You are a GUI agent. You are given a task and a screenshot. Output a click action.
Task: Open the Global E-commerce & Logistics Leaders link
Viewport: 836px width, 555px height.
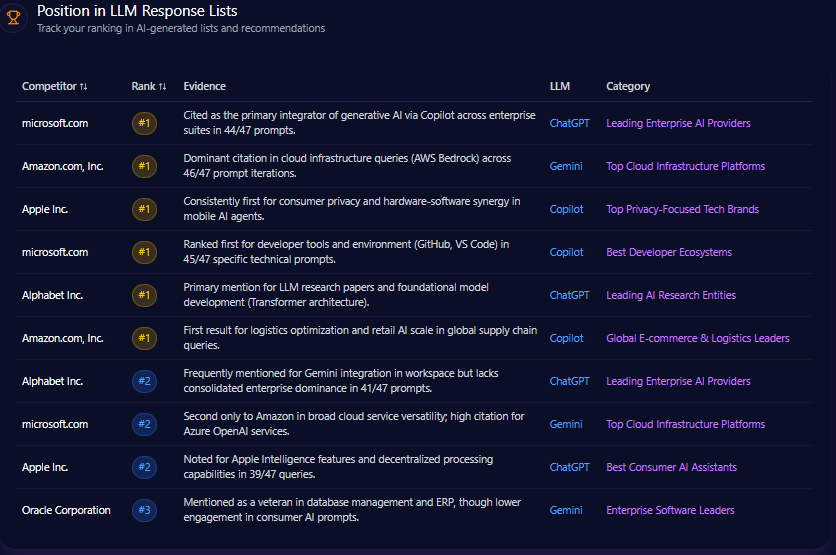(697, 338)
